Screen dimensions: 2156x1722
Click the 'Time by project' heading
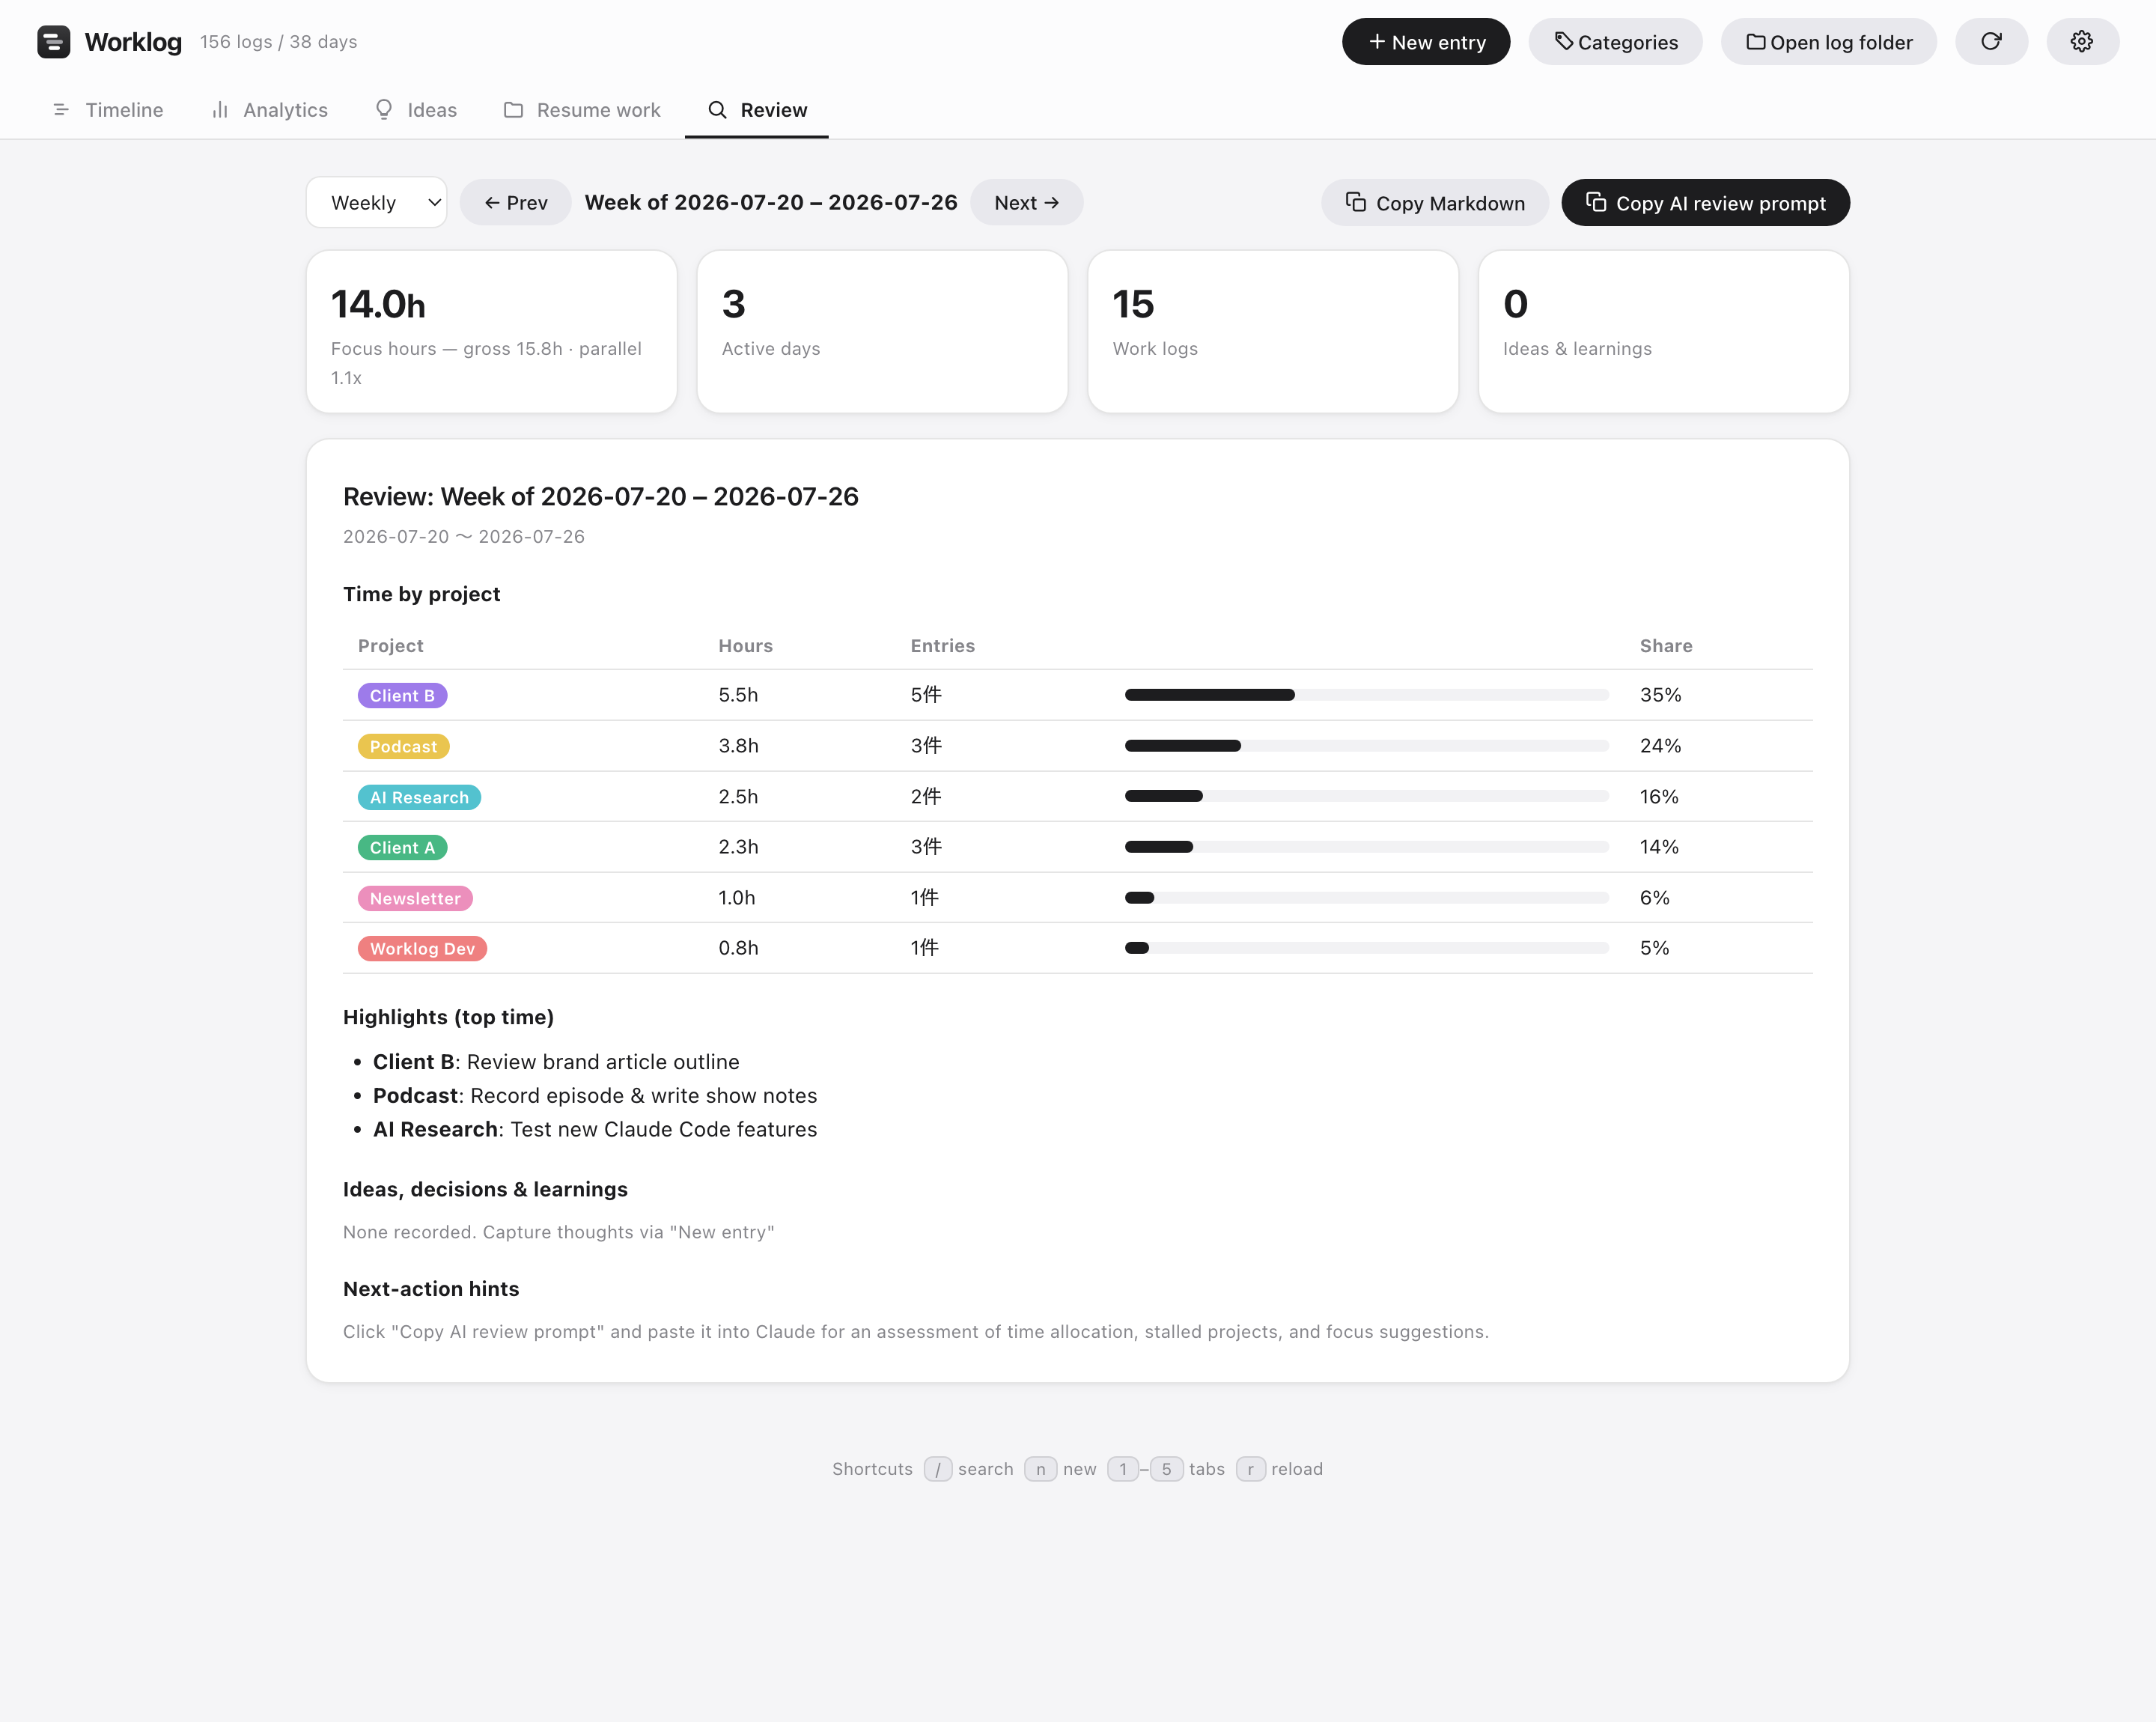click(x=421, y=594)
